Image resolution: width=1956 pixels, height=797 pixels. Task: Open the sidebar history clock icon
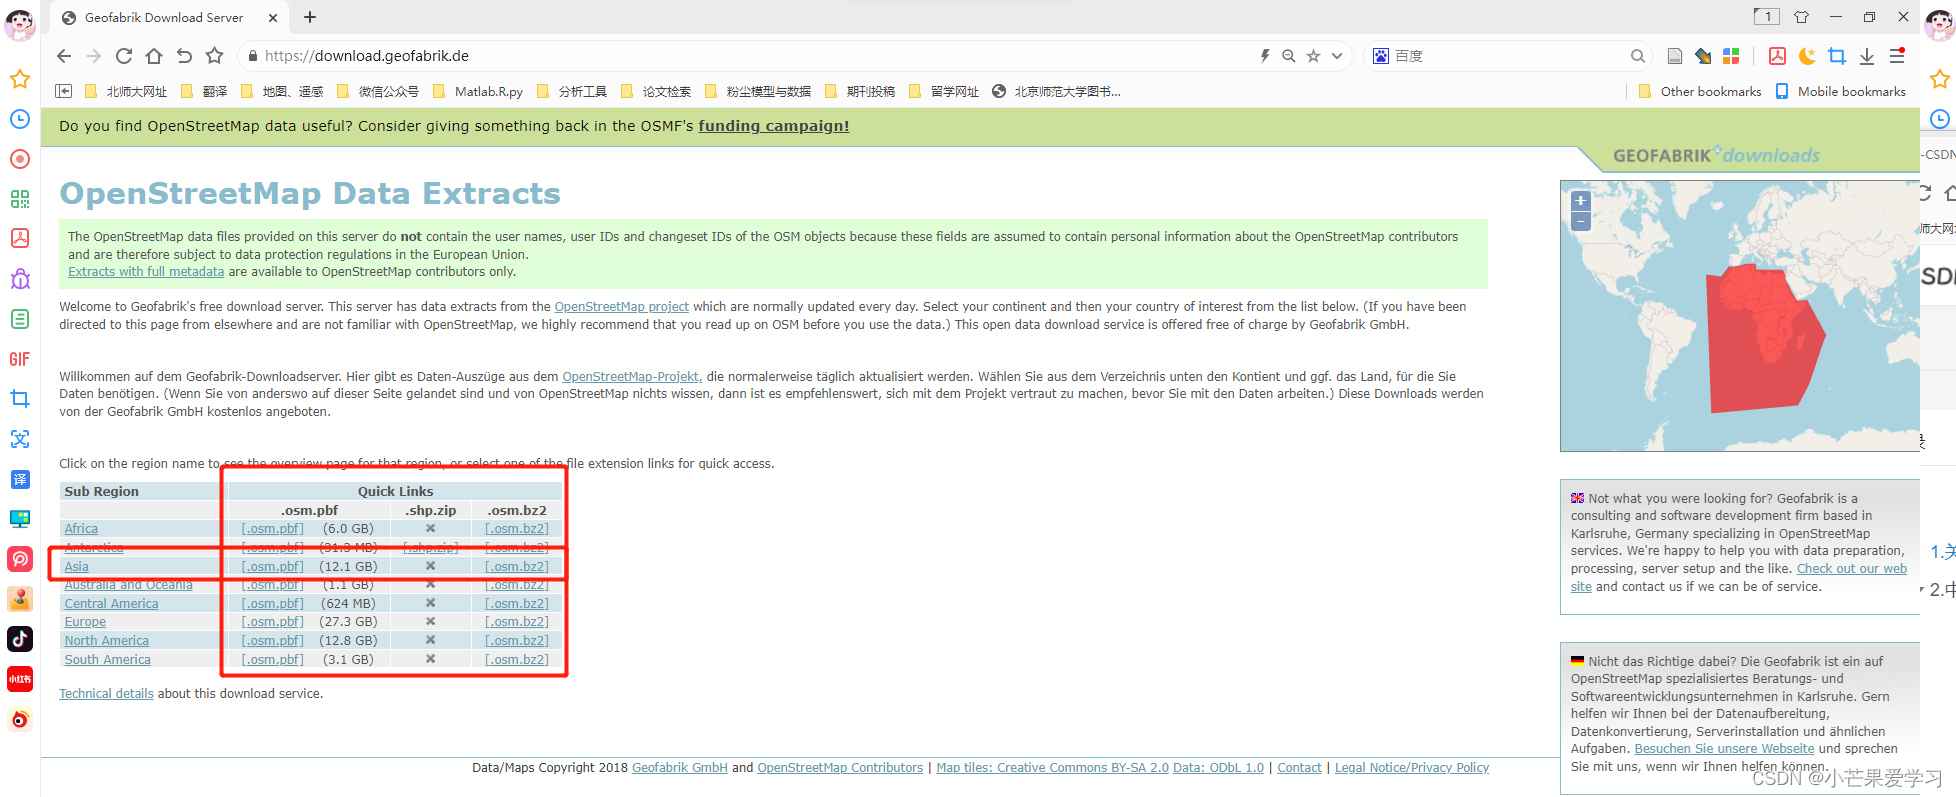click(x=20, y=119)
